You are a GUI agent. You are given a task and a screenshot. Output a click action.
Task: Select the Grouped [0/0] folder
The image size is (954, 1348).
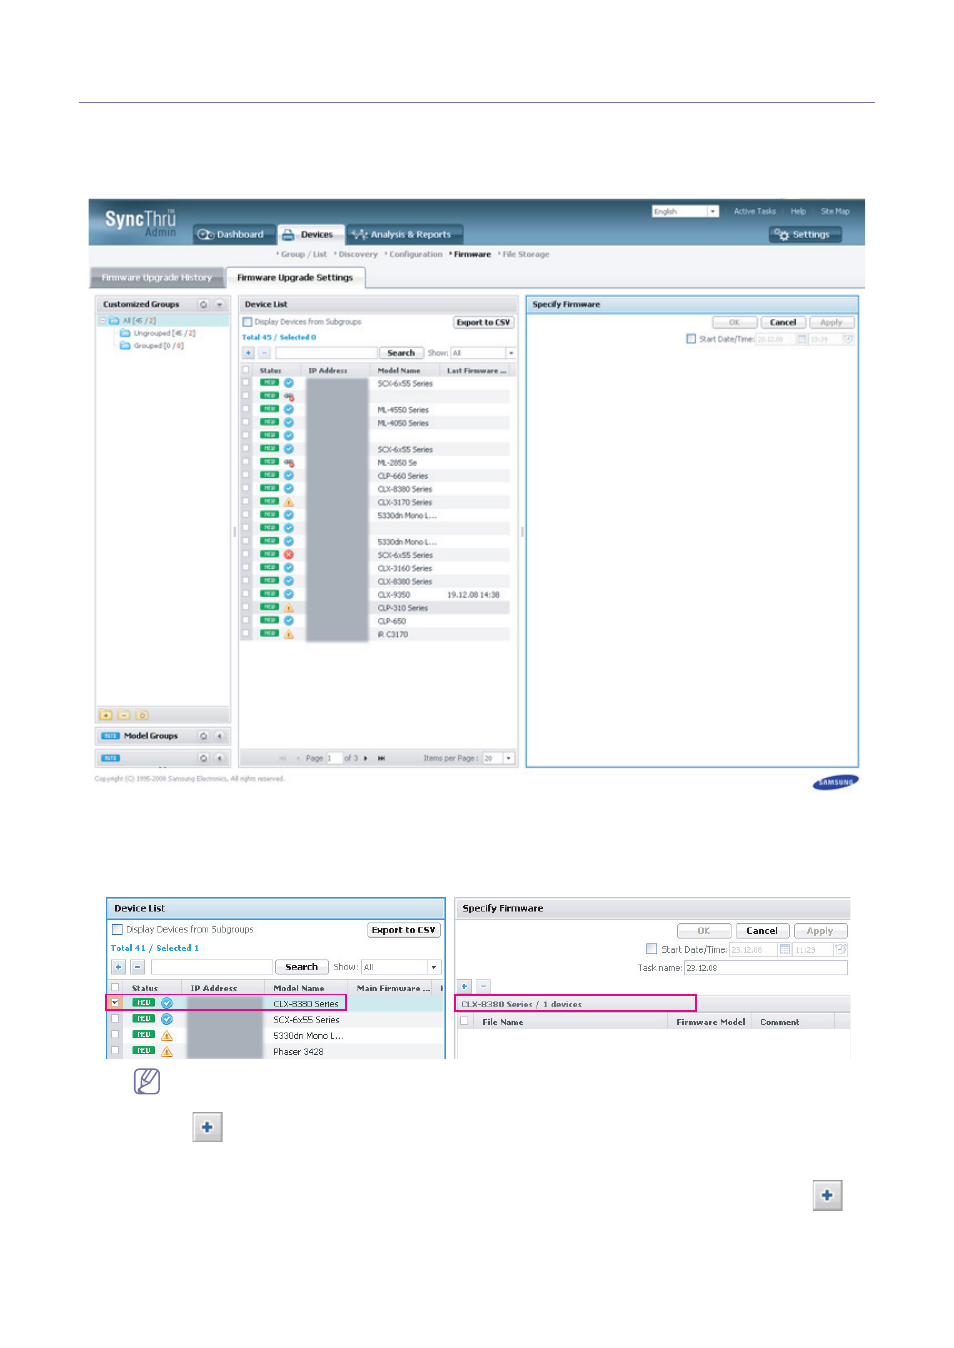pyautogui.click(x=152, y=346)
